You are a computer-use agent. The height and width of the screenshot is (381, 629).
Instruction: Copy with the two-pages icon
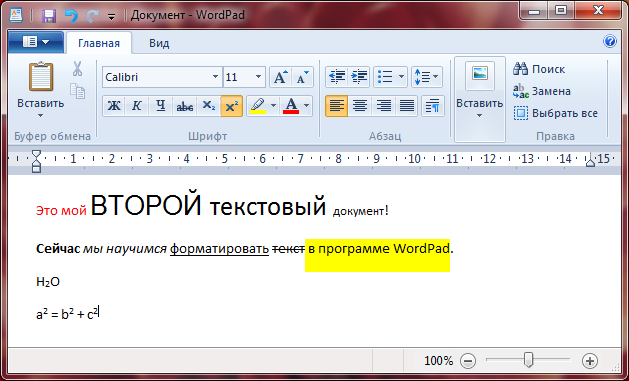(77, 91)
